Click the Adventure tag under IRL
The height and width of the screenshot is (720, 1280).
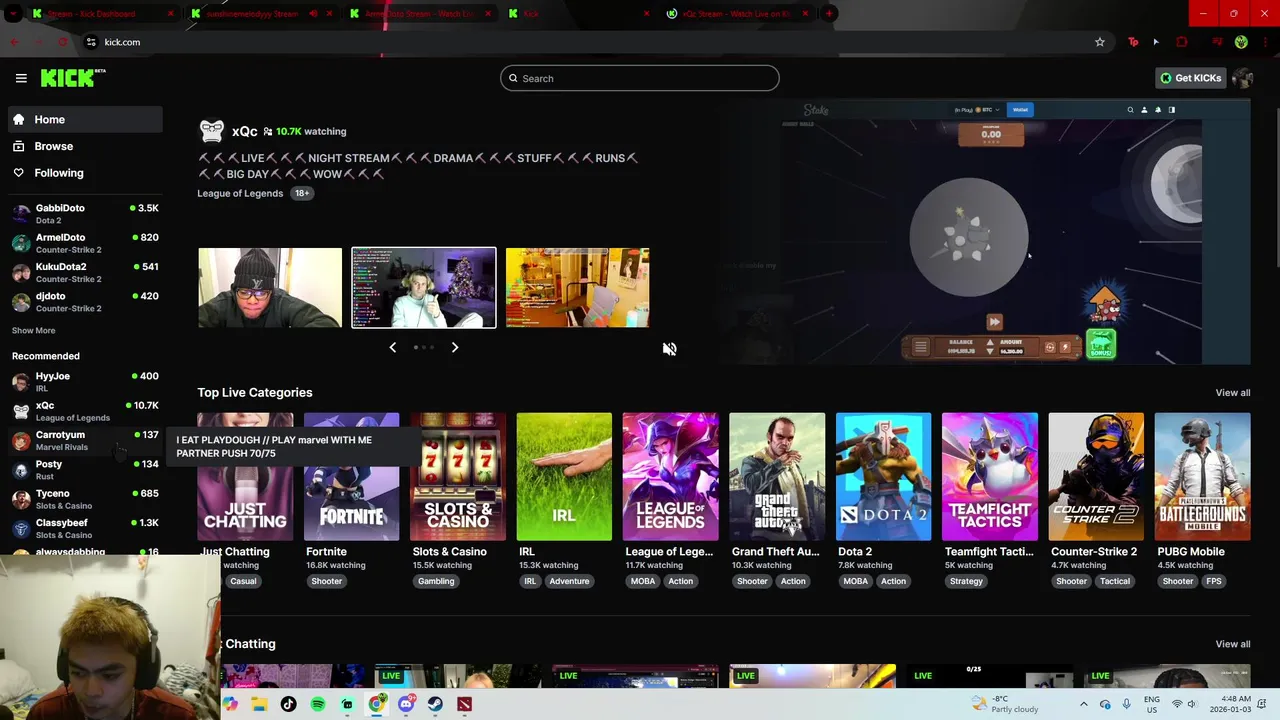pos(569,581)
